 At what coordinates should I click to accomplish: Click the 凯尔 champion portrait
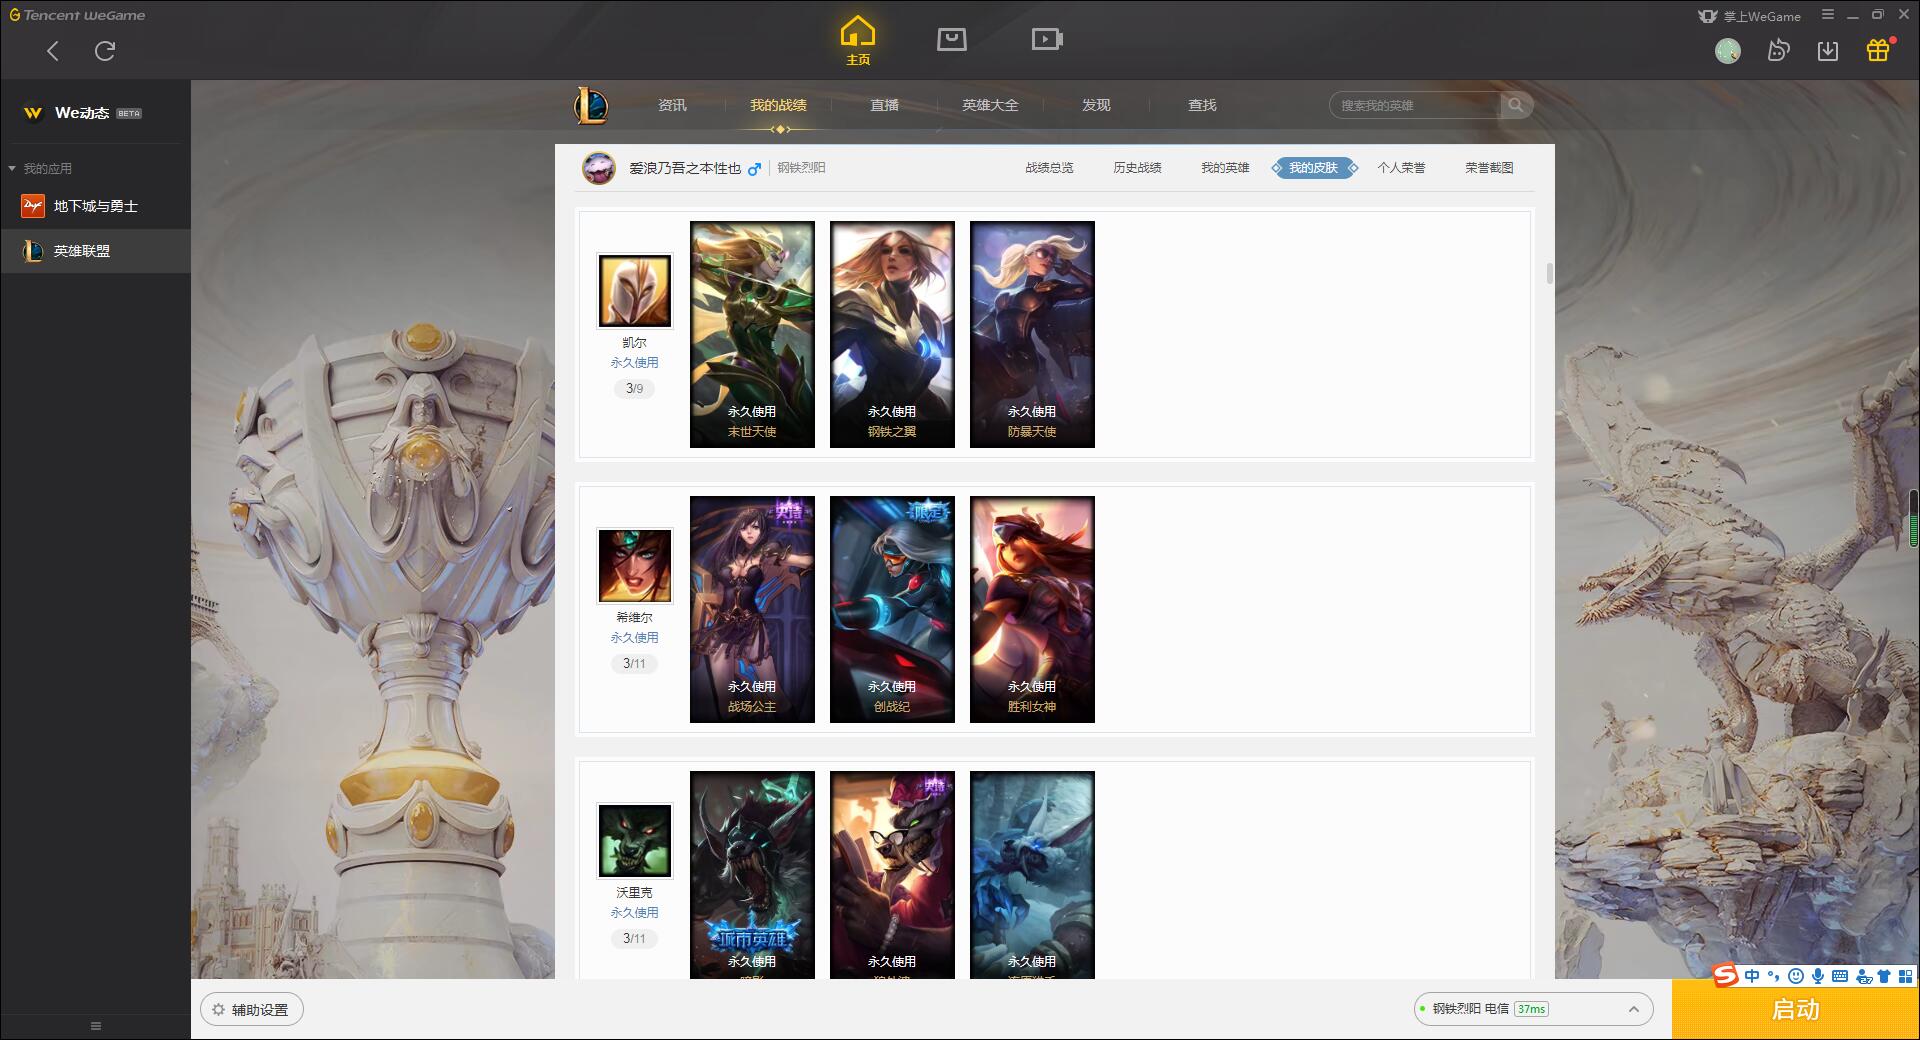click(x=634, y=291)
